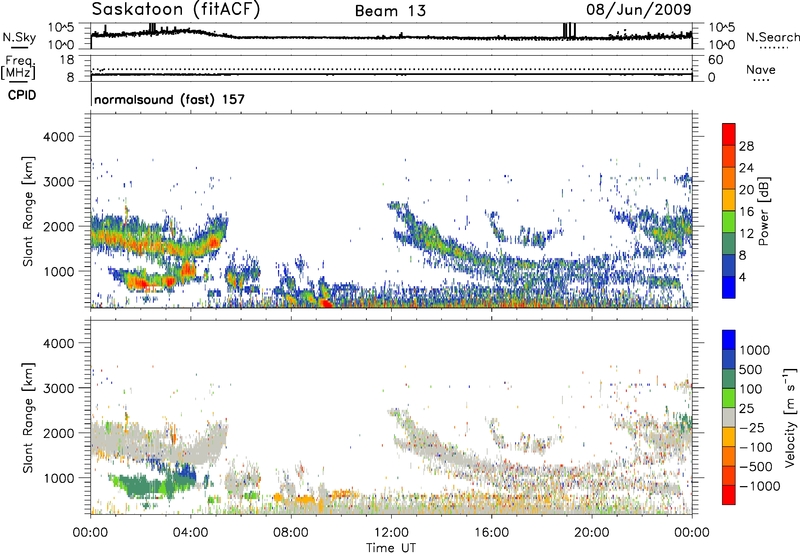Click the "60" Nave axis tick
800x554 pixels.
pos(715,60)
